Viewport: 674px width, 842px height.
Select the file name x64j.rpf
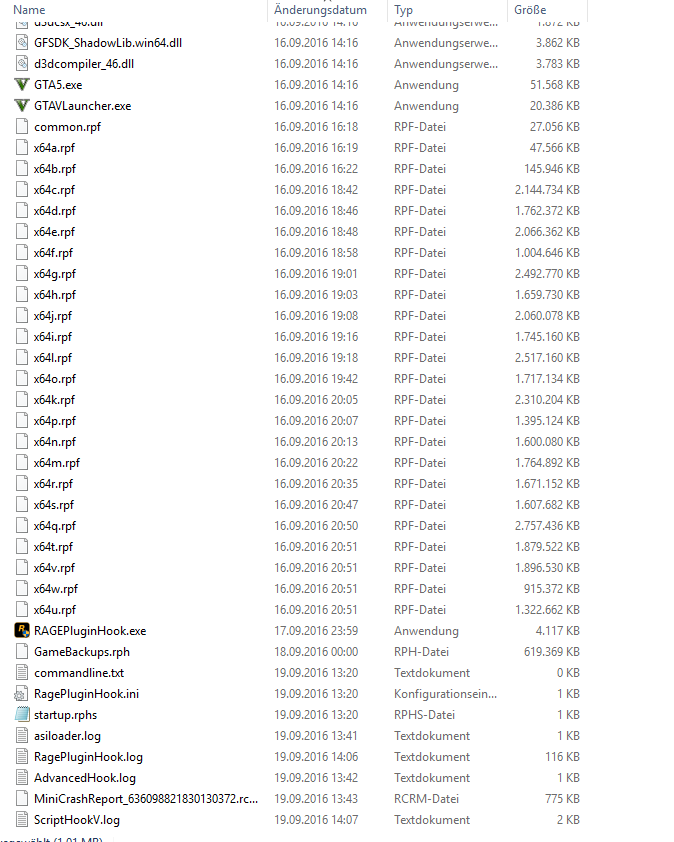click(53, 316)
